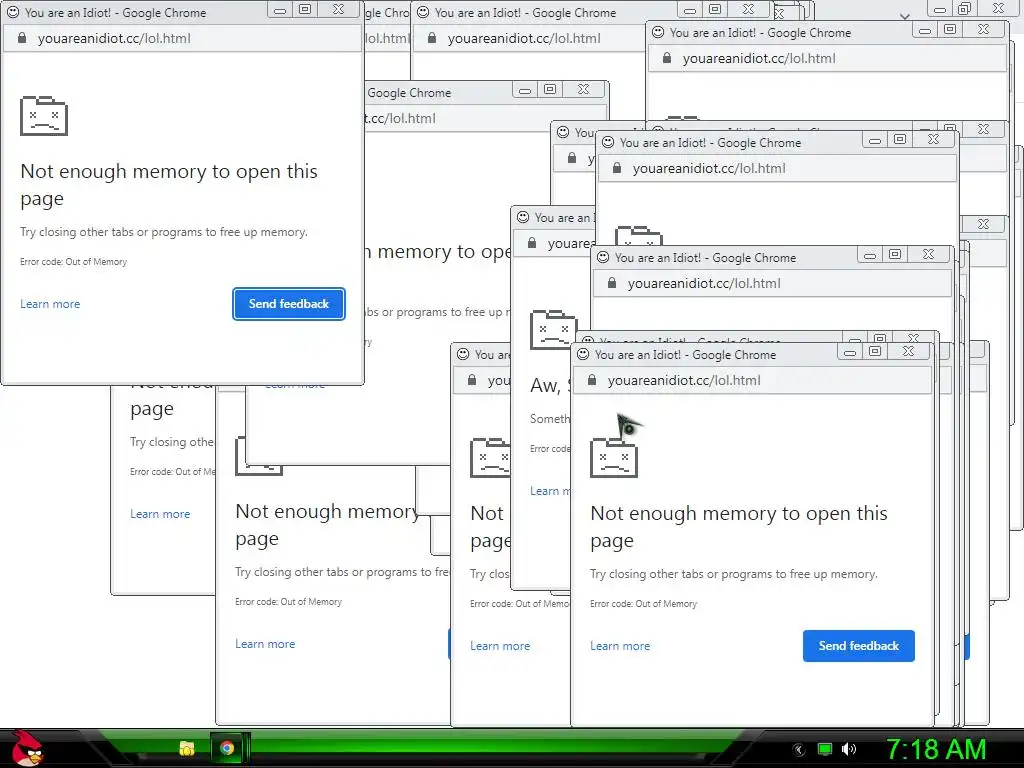Focus the top-left window's youareanidiot.cc address field
The height and width of the screenshot is (768, 1024).
pyautogui.click(x=182, y=39)
